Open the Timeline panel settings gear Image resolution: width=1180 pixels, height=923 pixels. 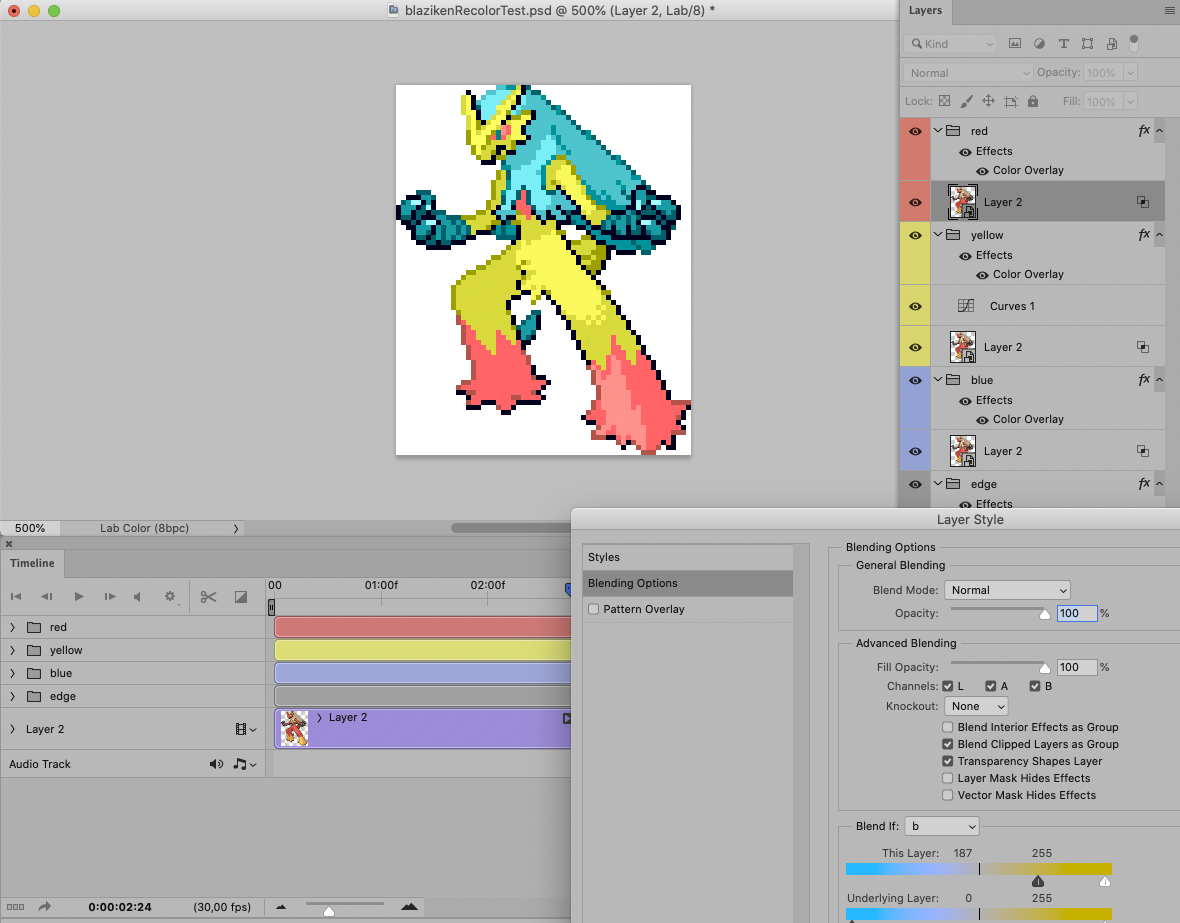170,596
